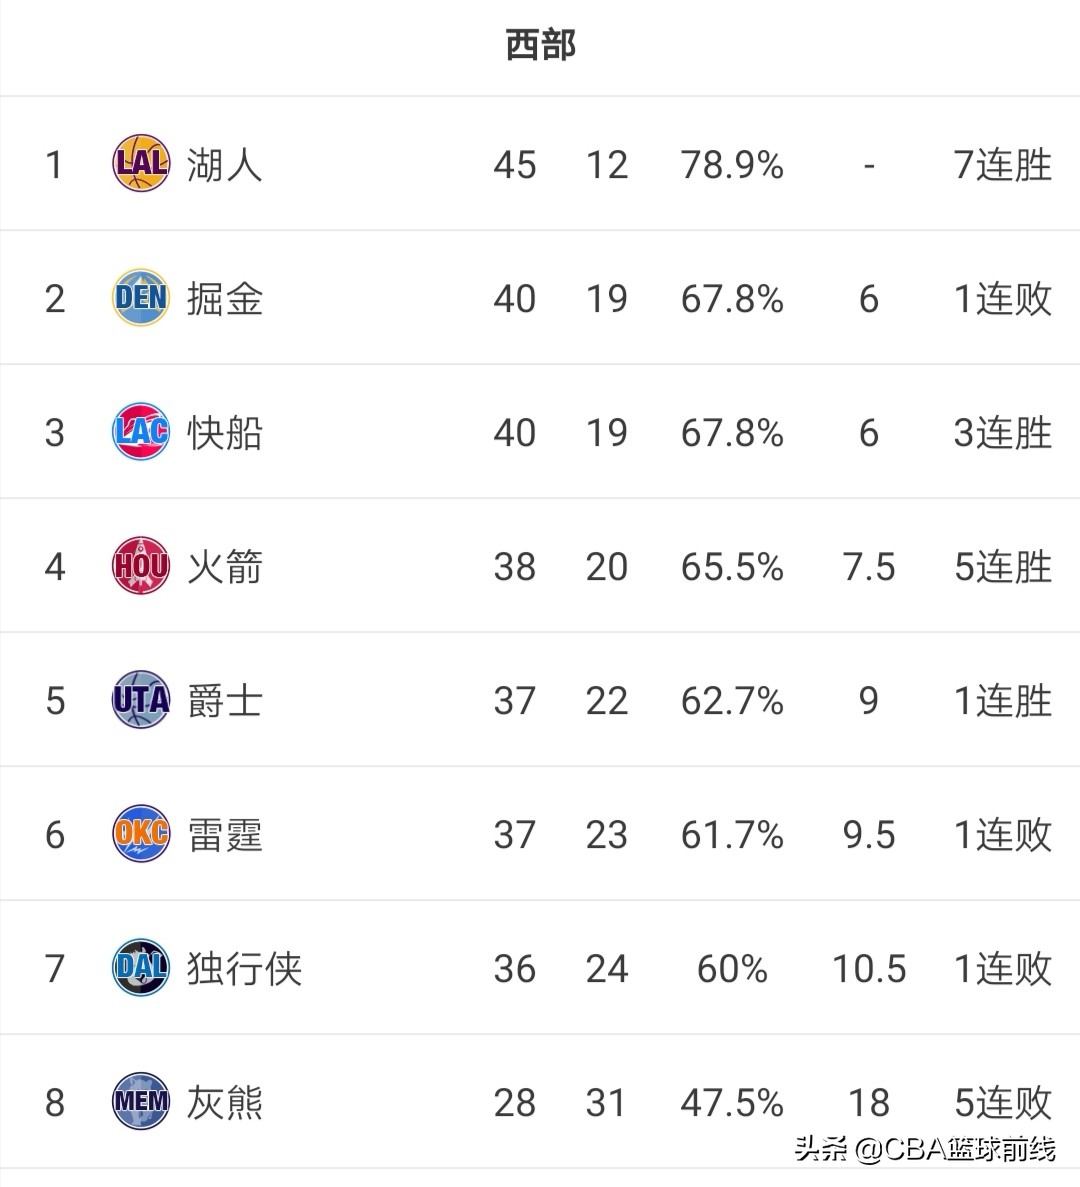Click the 雷霆 team name
1080x1187 pixels.
pyautogui.click(x=225, y=835)
